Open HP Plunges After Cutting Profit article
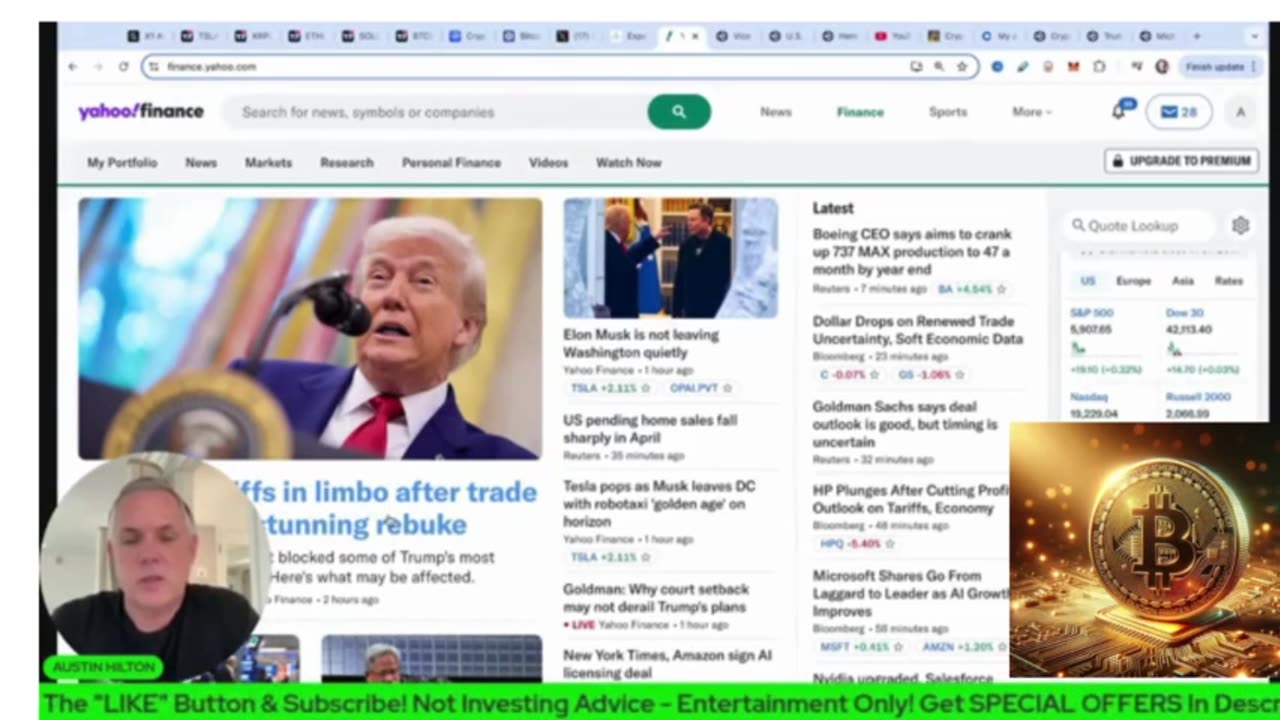The height and width of the screenshot is (720, 1280). (x=911, y=499)
